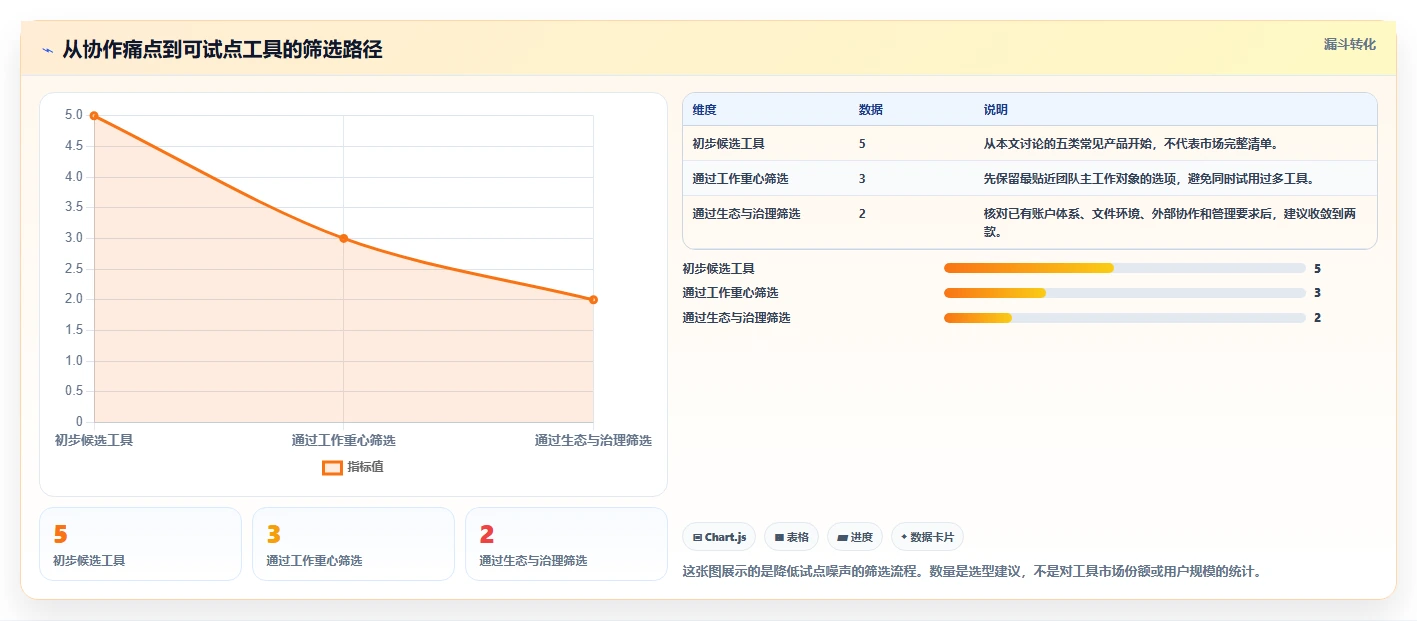Click y-axis tick label 1.0

pos(74,361)
